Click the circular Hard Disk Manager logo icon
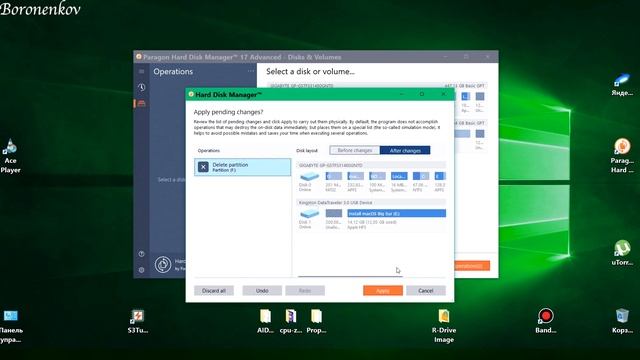This screenshot has height=360, width=640. [163, 264]
